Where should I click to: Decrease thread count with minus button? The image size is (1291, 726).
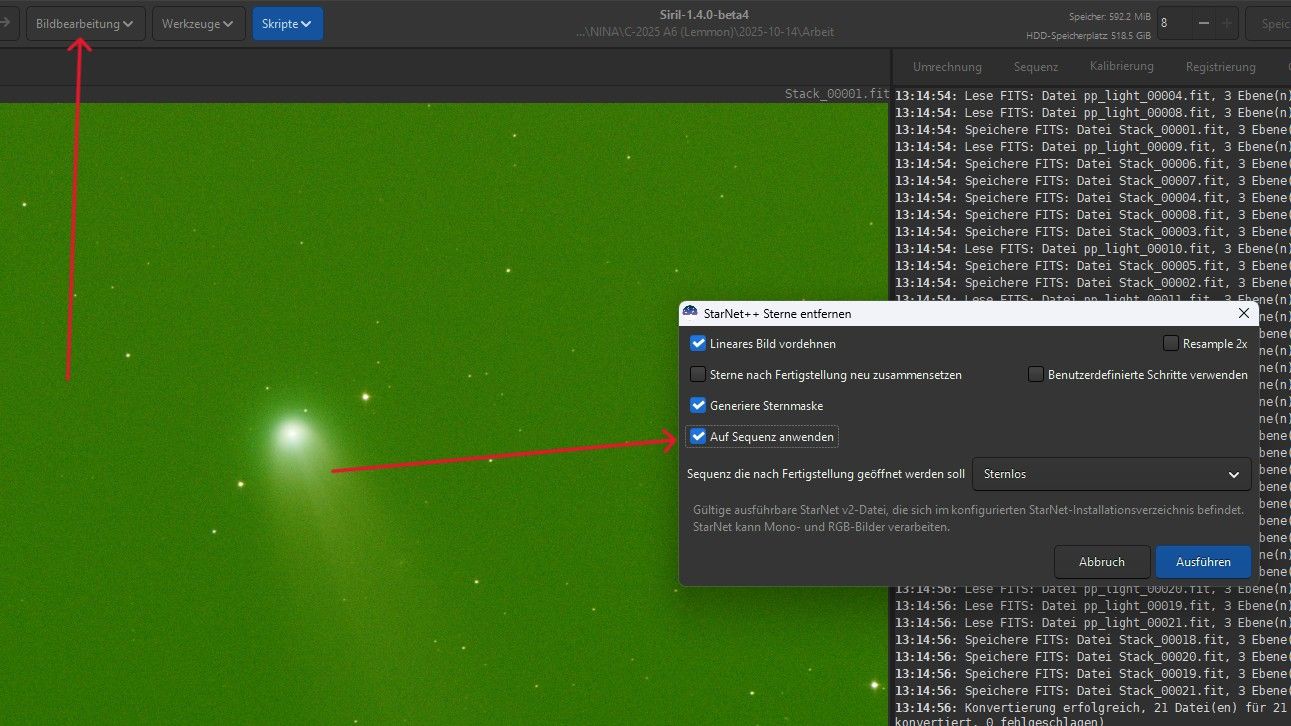pos(1203,23)
